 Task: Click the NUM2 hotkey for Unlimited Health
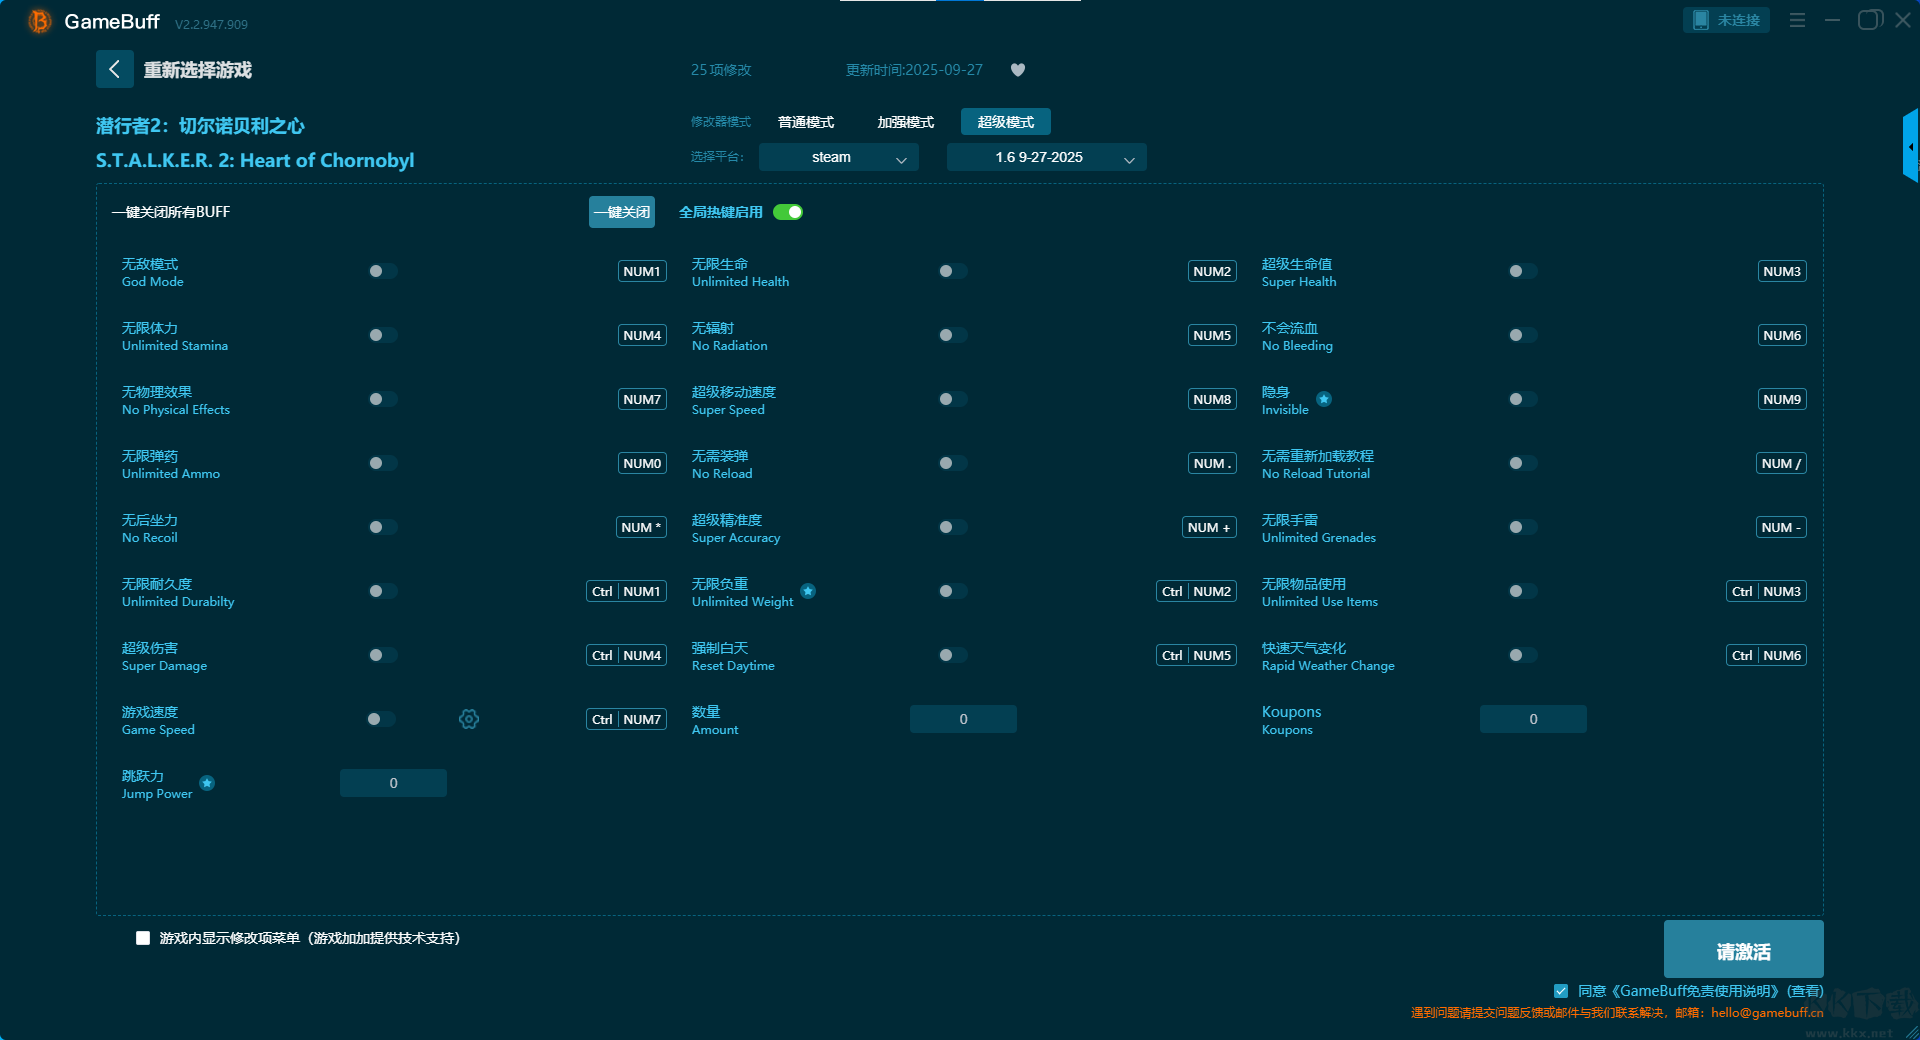click(1212, 271)
